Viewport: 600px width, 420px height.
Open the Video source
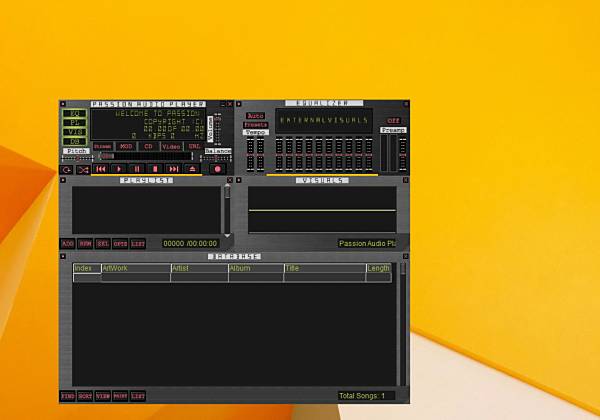(171, 147)
